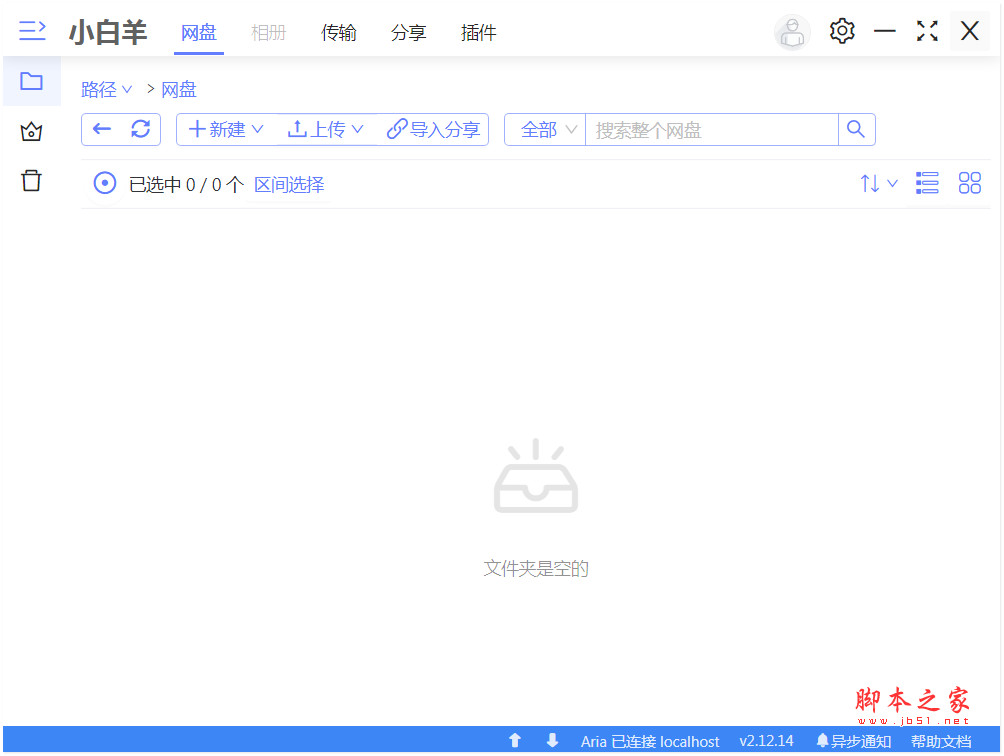Click the 导入分享 button
Viewport: 1004px width, 756px height.
point(433,129)
